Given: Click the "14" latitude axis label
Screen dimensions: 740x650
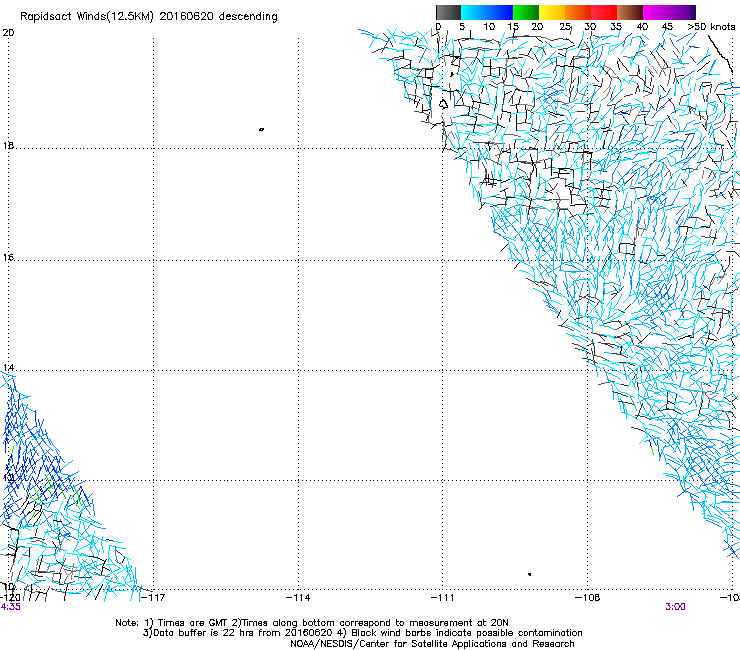Looking at the screenshot, I should point(8,368).
